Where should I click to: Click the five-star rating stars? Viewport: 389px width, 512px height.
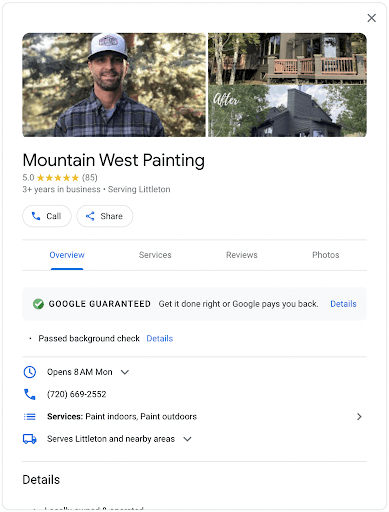58,177
